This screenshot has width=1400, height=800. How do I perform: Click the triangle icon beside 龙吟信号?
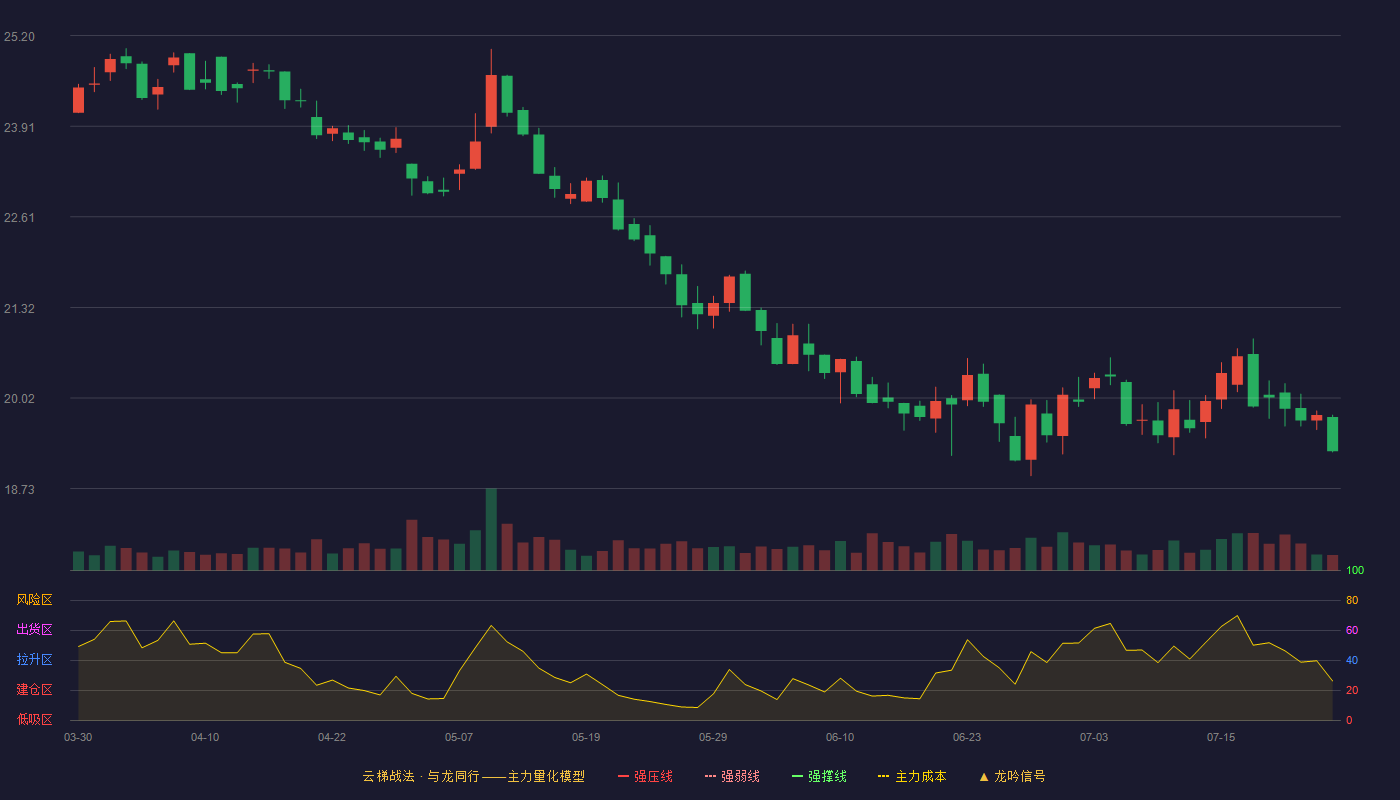984,776
